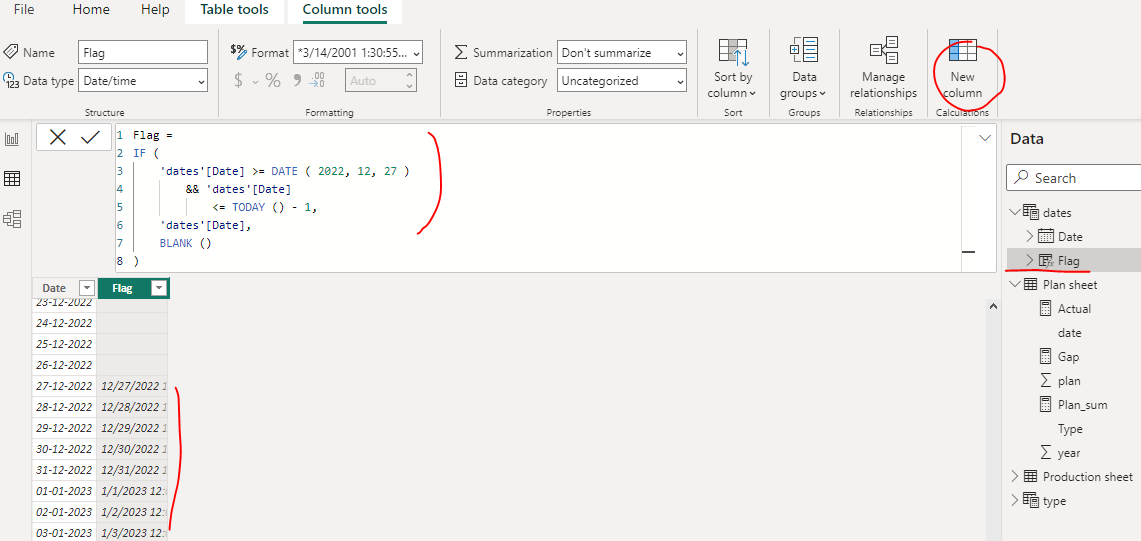Viewport: 1141px width, 541px height.
Task: Expand the Production sheet table
Action: pyautogui.click(x=1014, y=476)
